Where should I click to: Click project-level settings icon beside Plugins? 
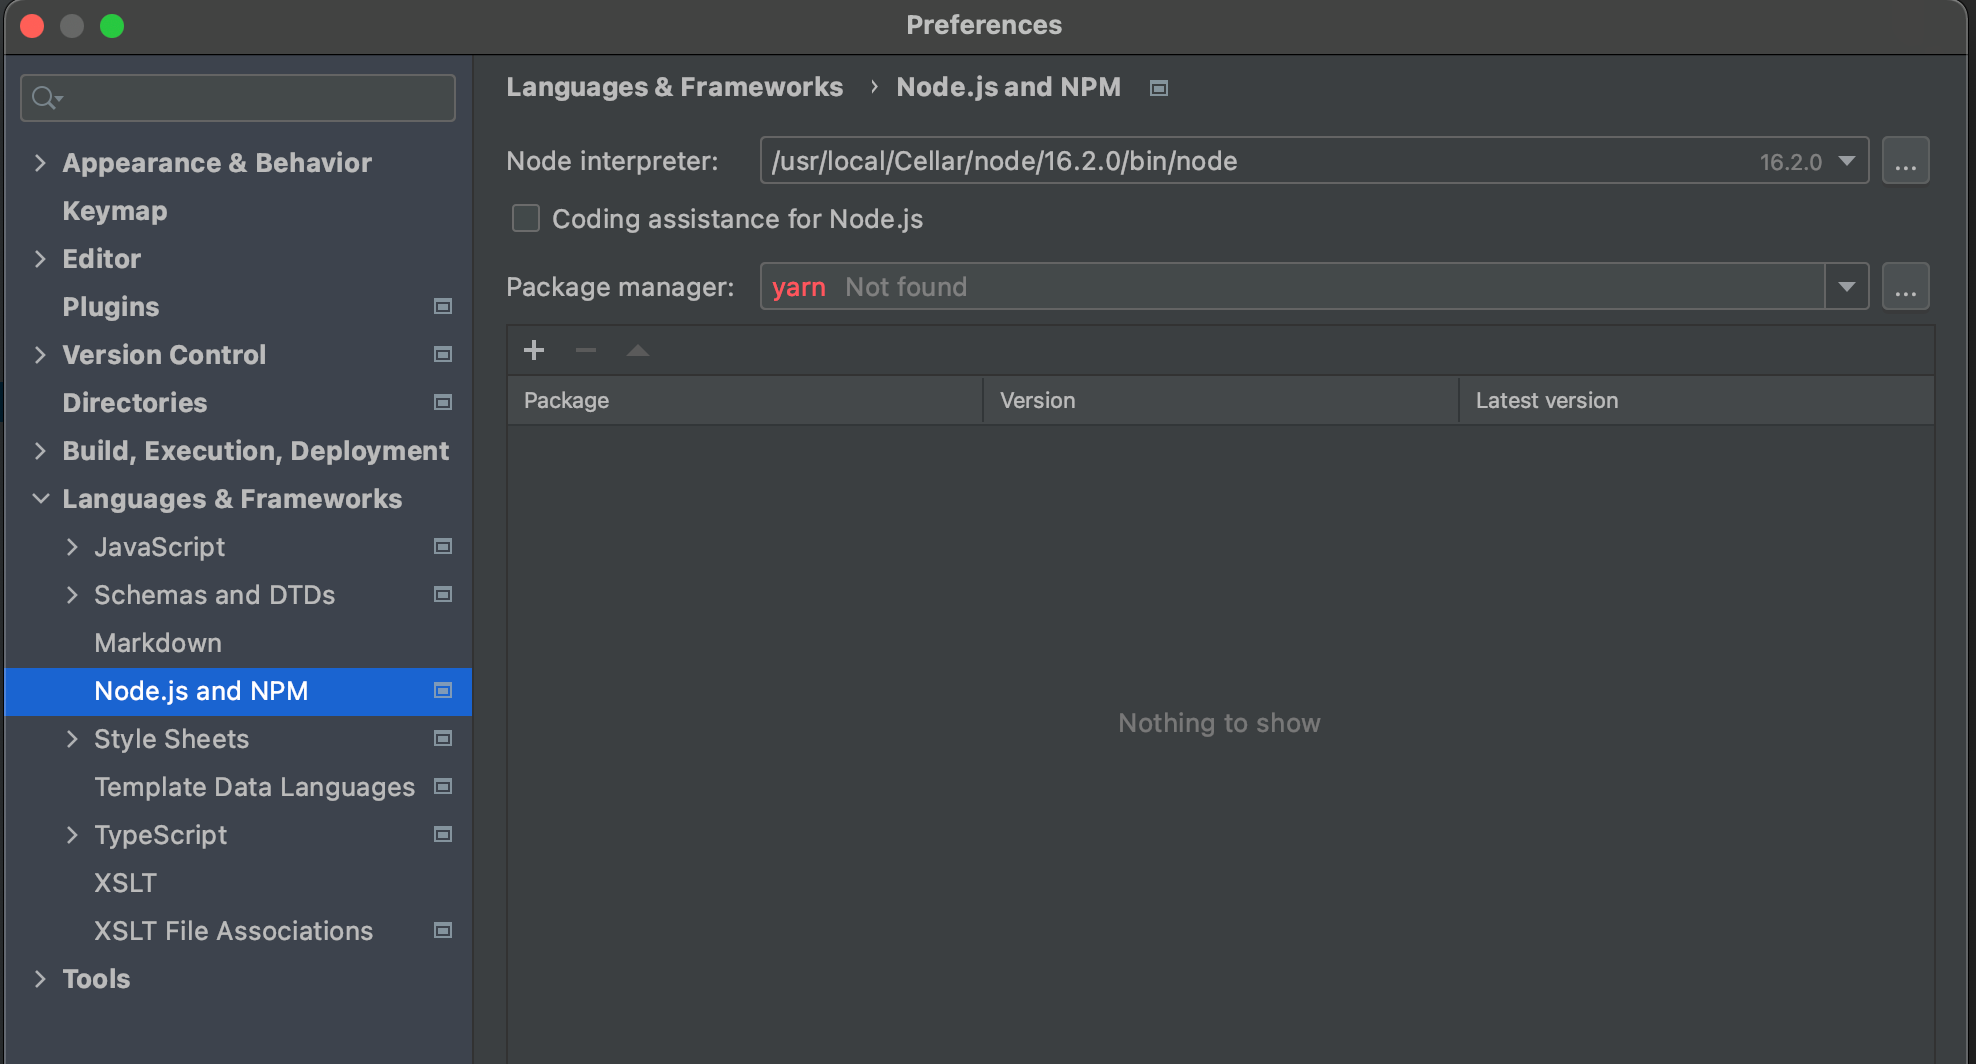pyautogui.click(x=442, y=307)
